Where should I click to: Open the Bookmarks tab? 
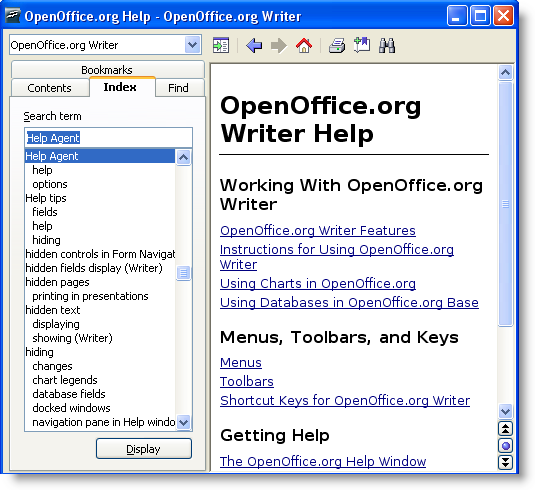(x=107, y=70)
